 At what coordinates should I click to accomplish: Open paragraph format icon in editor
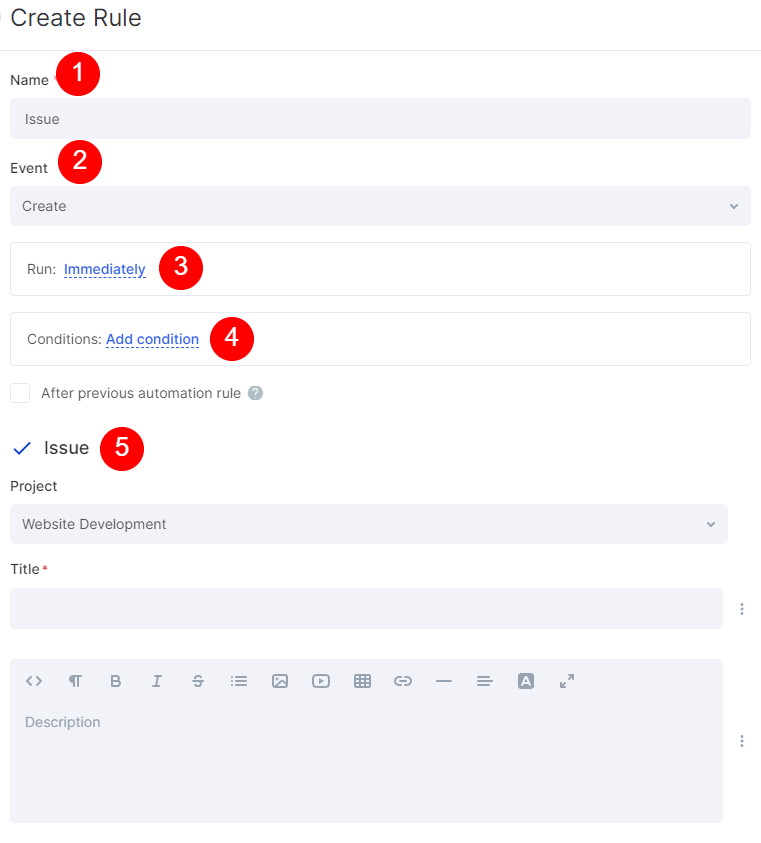pos(75,681)
